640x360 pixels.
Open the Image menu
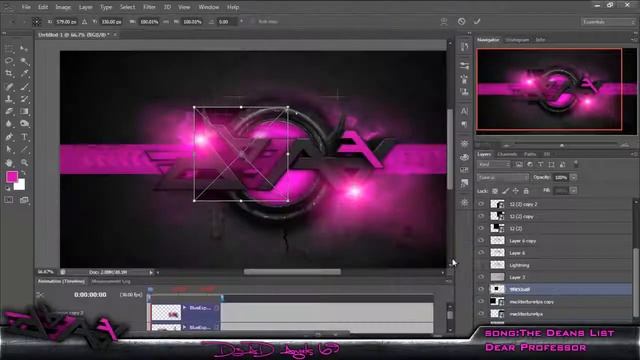pyautogui.click(x=63, y=7)
